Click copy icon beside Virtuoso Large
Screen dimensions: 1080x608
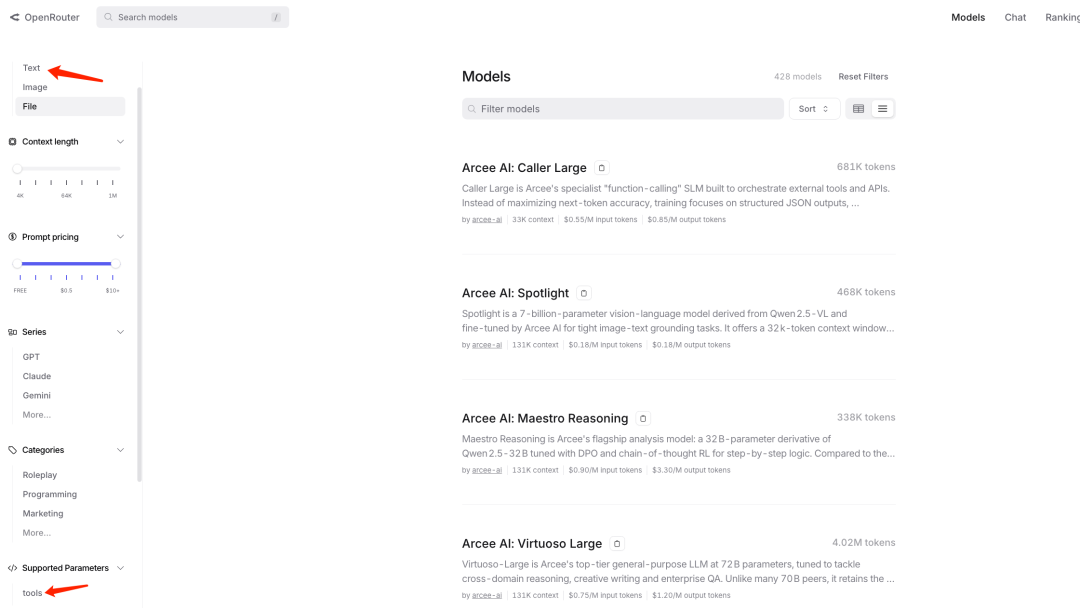616,544
